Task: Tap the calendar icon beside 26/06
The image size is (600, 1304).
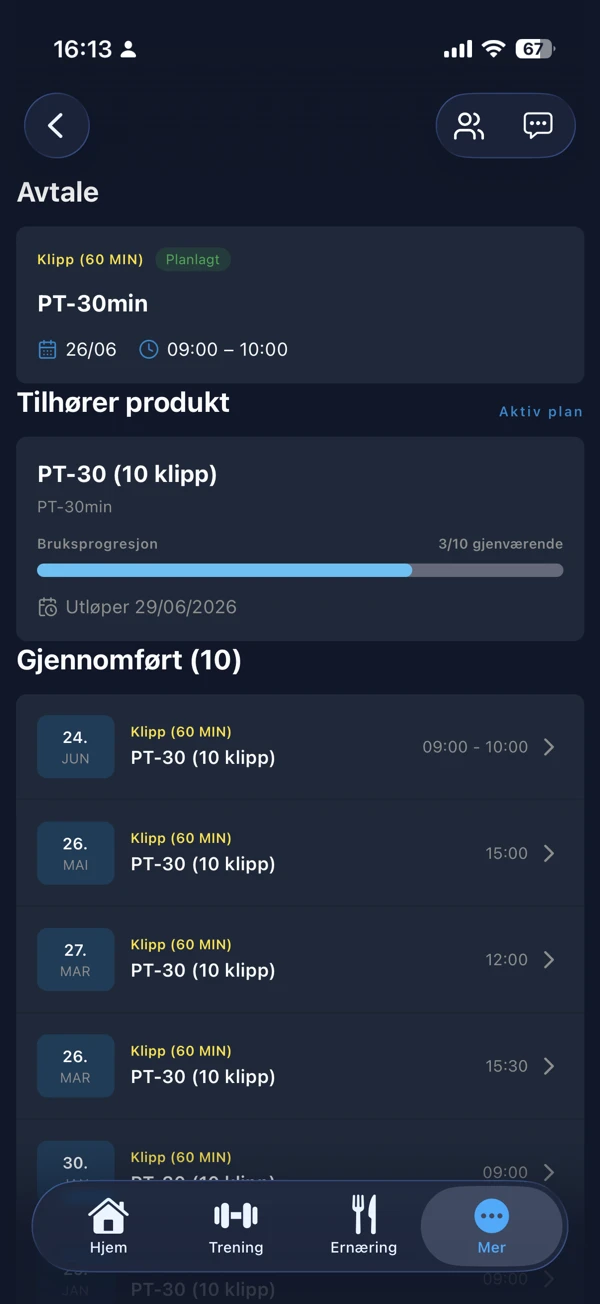Action: pyautogui.click(x=47, y=349)
